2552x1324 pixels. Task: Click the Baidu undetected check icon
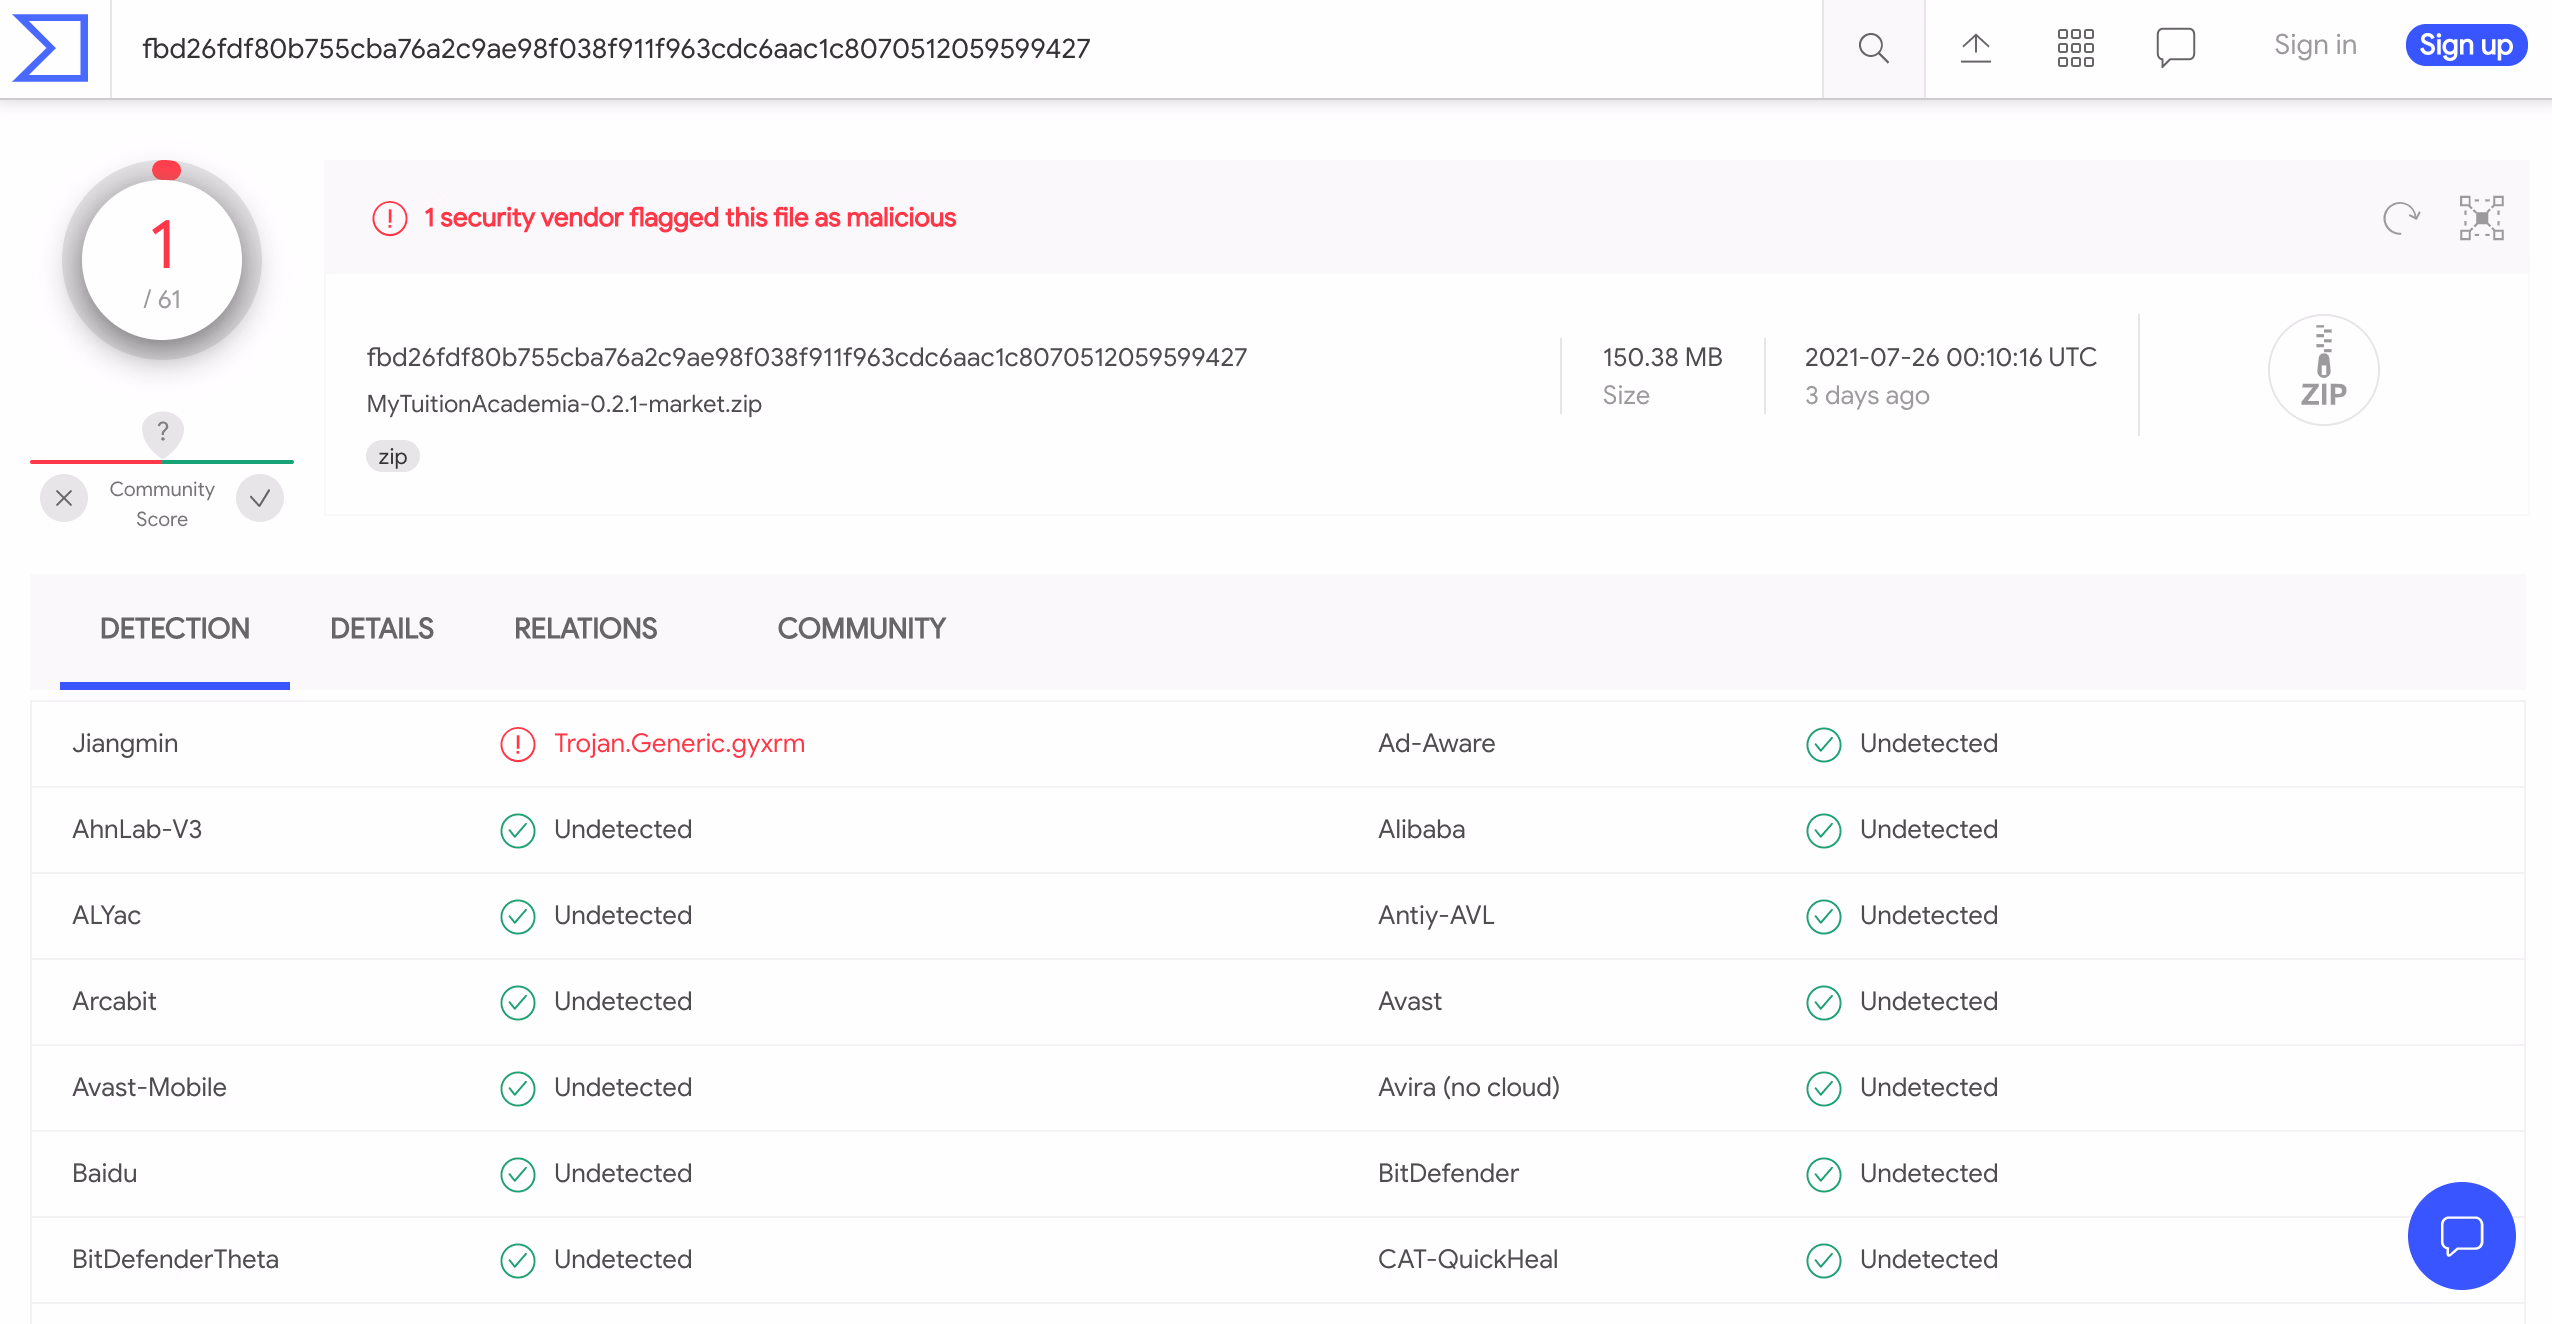517,1173
